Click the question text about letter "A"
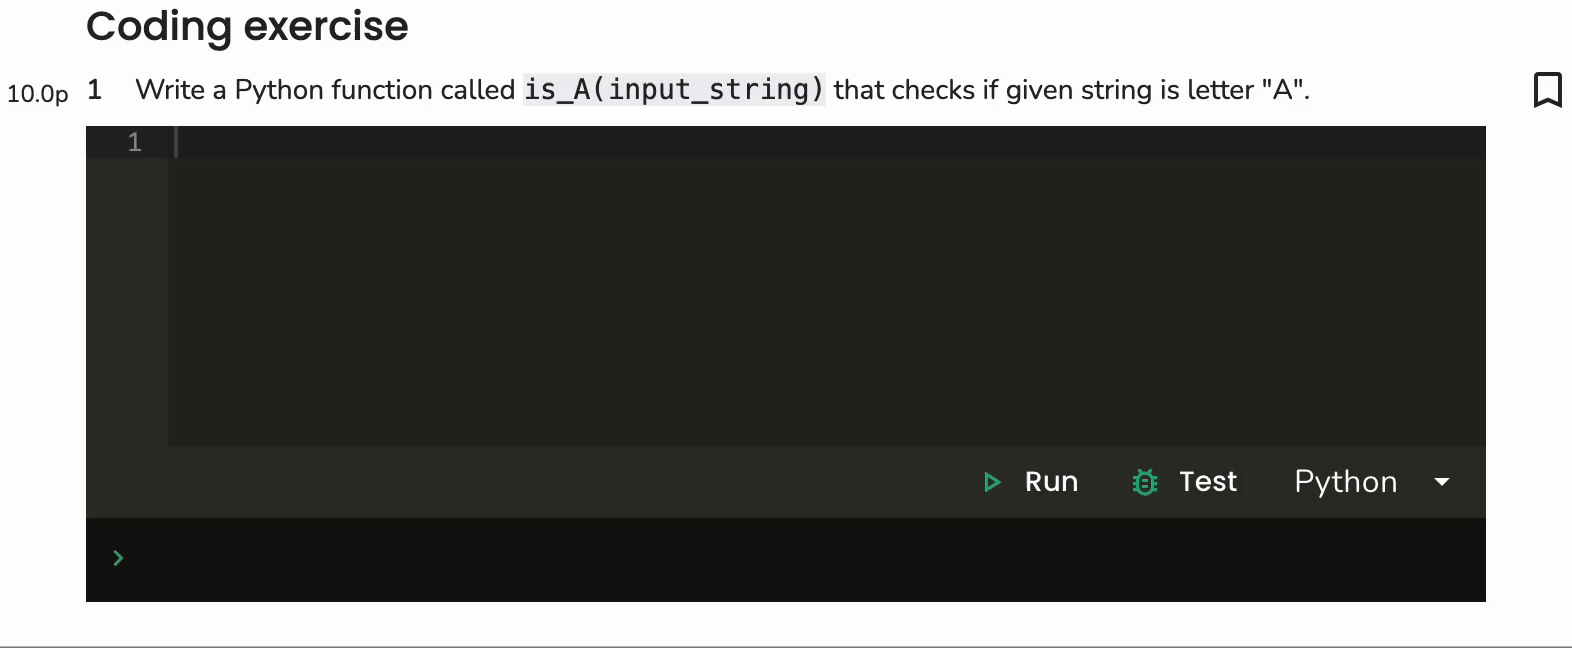Image resolution: width=1572 pixels, height=648 pixels. (x=722, y=90)
